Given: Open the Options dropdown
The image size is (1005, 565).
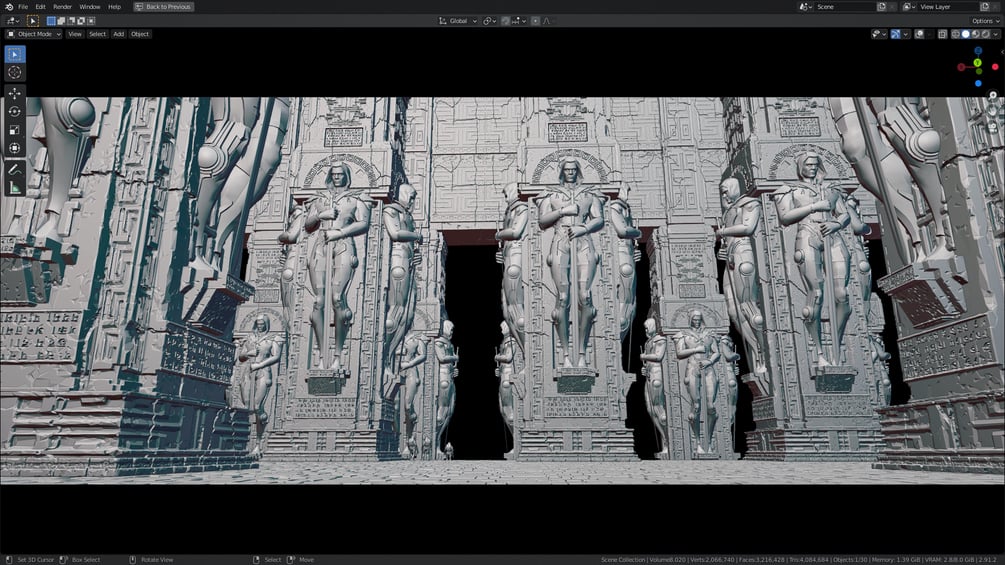Looking at the screenshot, I should click(985, 21).
